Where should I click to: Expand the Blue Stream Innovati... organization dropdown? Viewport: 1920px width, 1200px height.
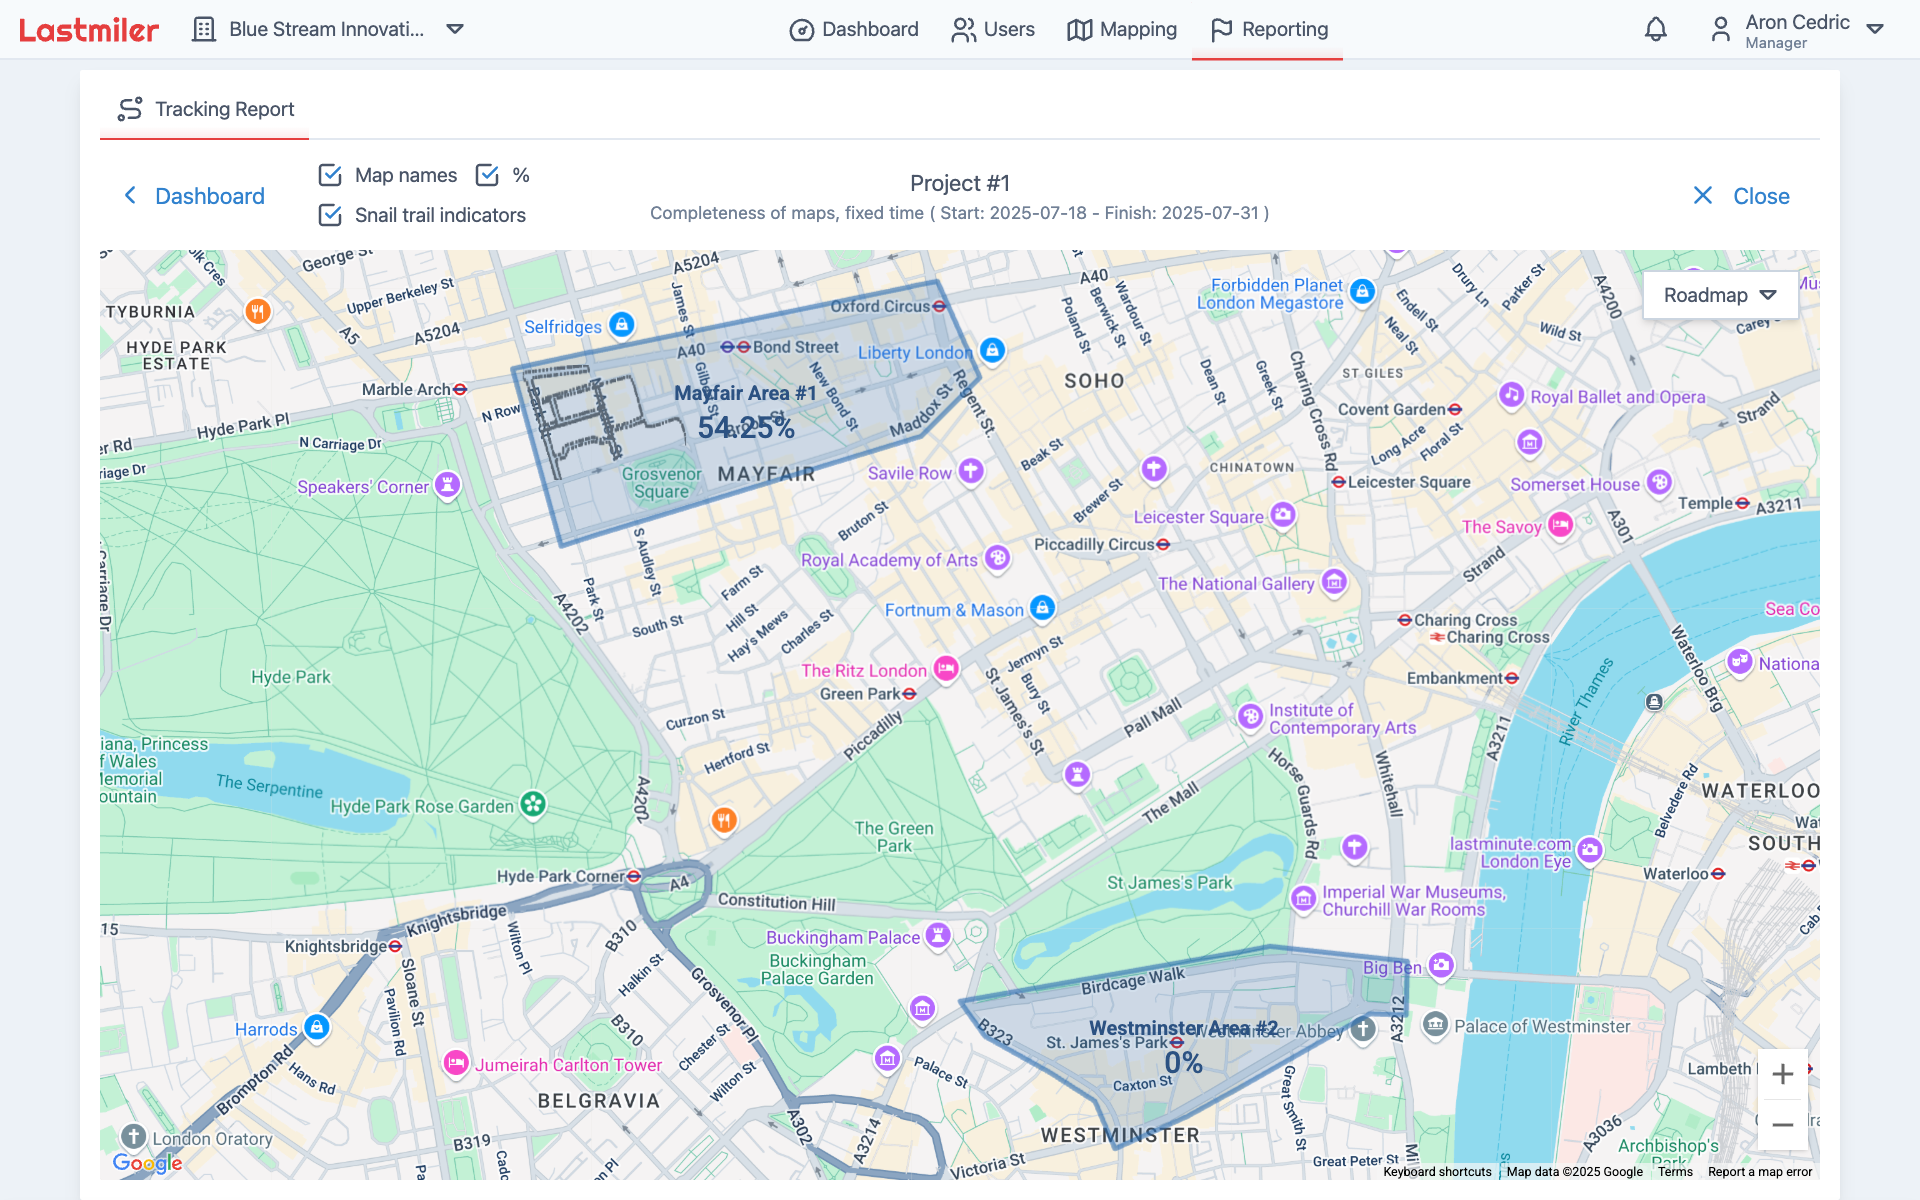point(455,29)
